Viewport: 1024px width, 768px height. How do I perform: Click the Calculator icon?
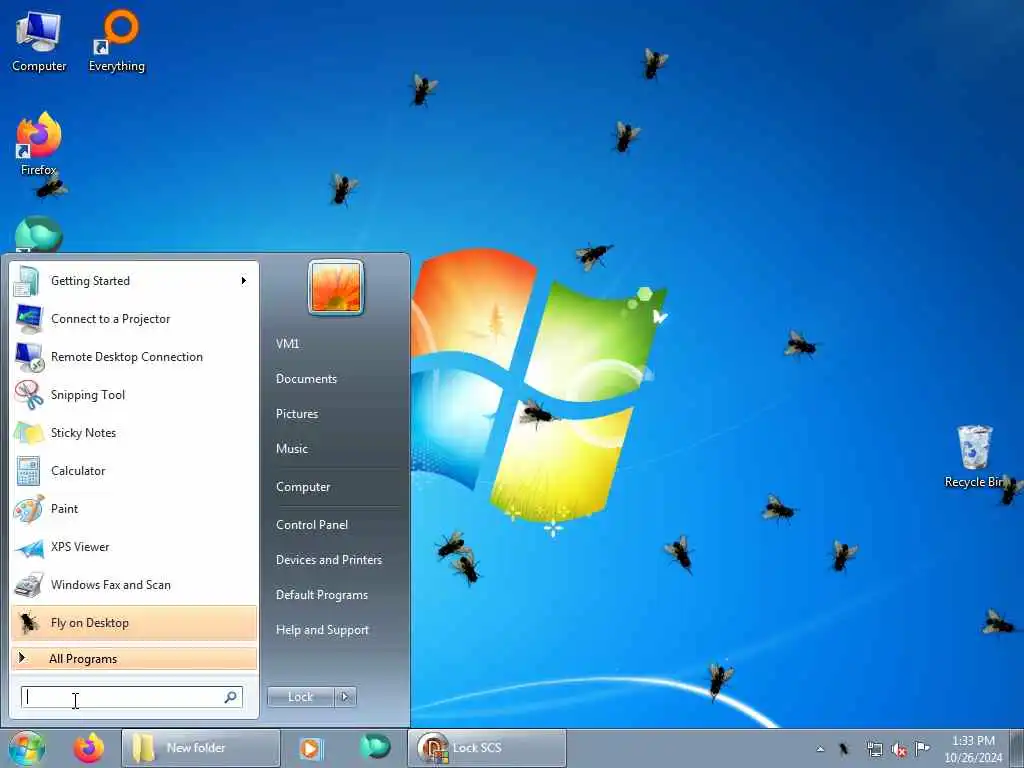pyautogui.click(x=29, y=471)
